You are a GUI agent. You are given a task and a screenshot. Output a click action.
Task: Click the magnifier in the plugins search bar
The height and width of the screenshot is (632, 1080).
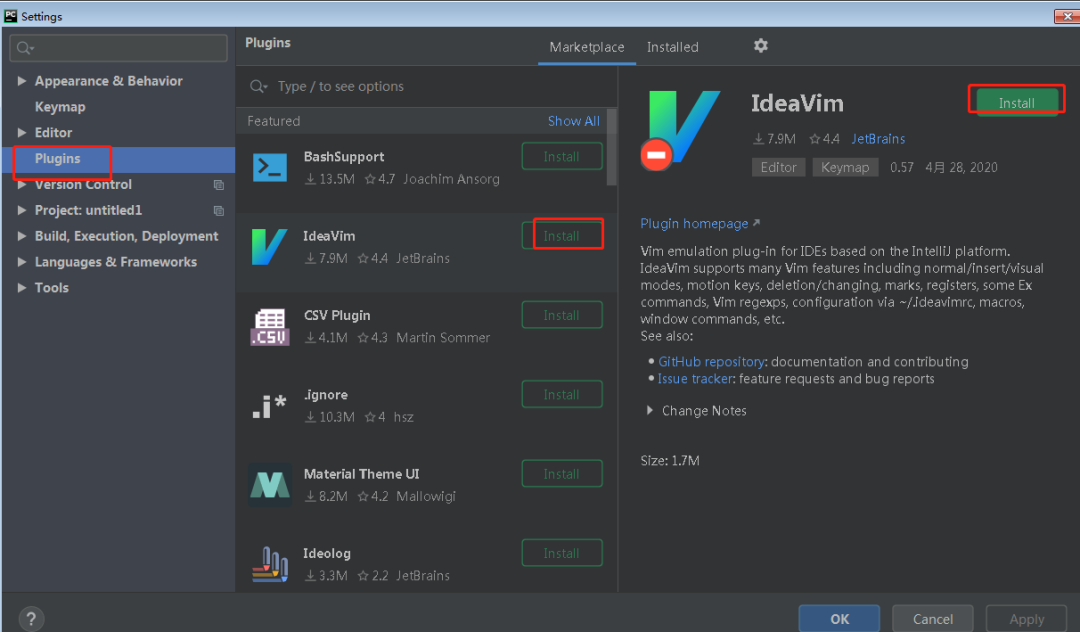[259, 86]
